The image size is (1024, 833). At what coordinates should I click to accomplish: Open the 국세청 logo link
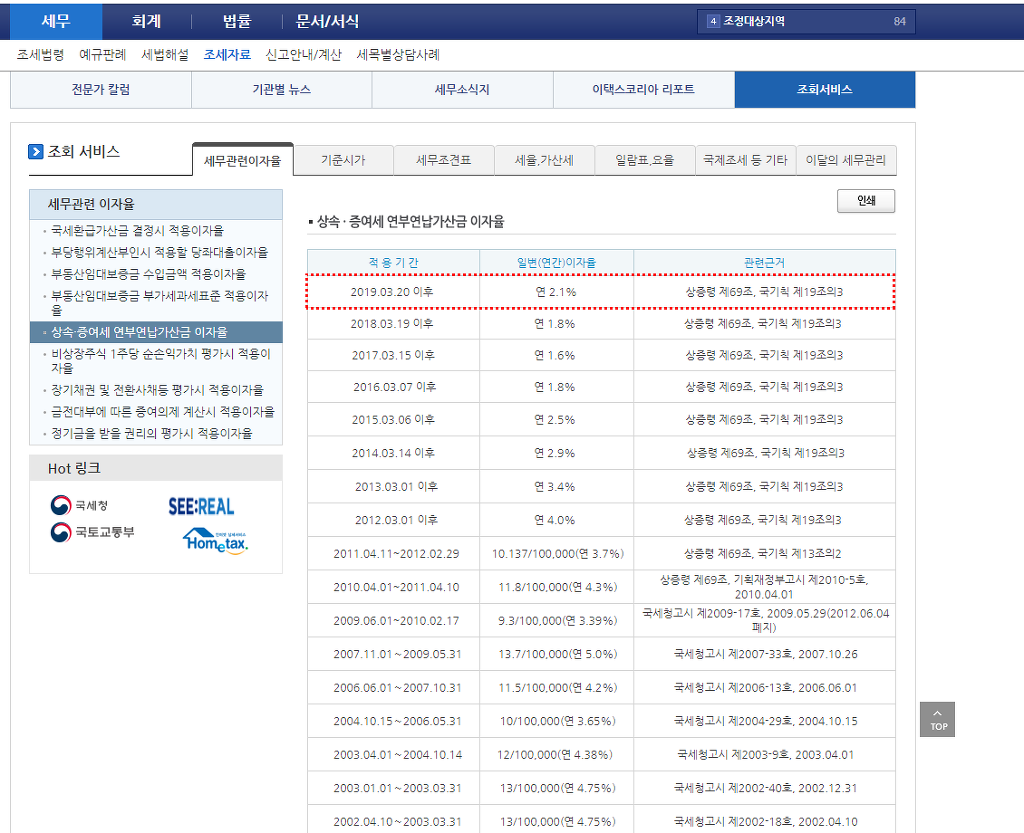(x=81, y=505)
